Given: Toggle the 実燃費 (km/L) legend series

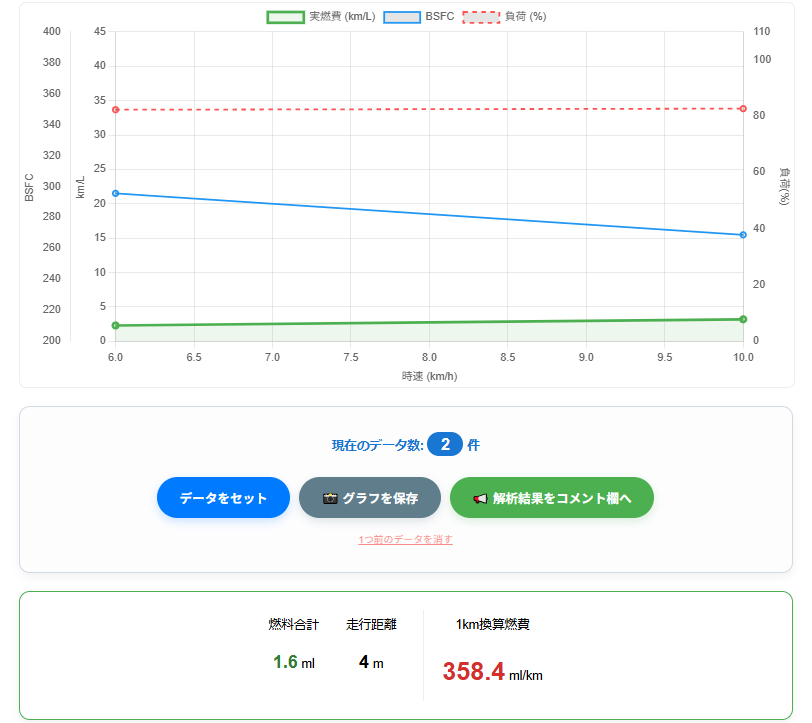Looking at the screenshot, I should point(320,17).
